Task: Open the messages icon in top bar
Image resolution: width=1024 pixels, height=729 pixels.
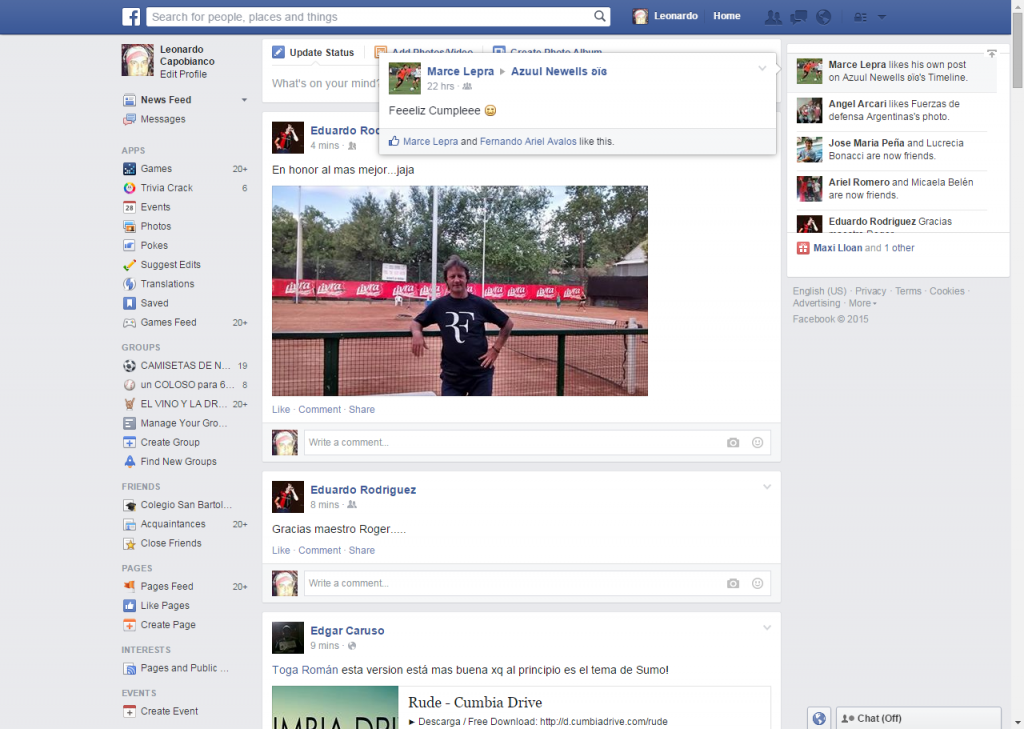Action: [x=798, y=17]
